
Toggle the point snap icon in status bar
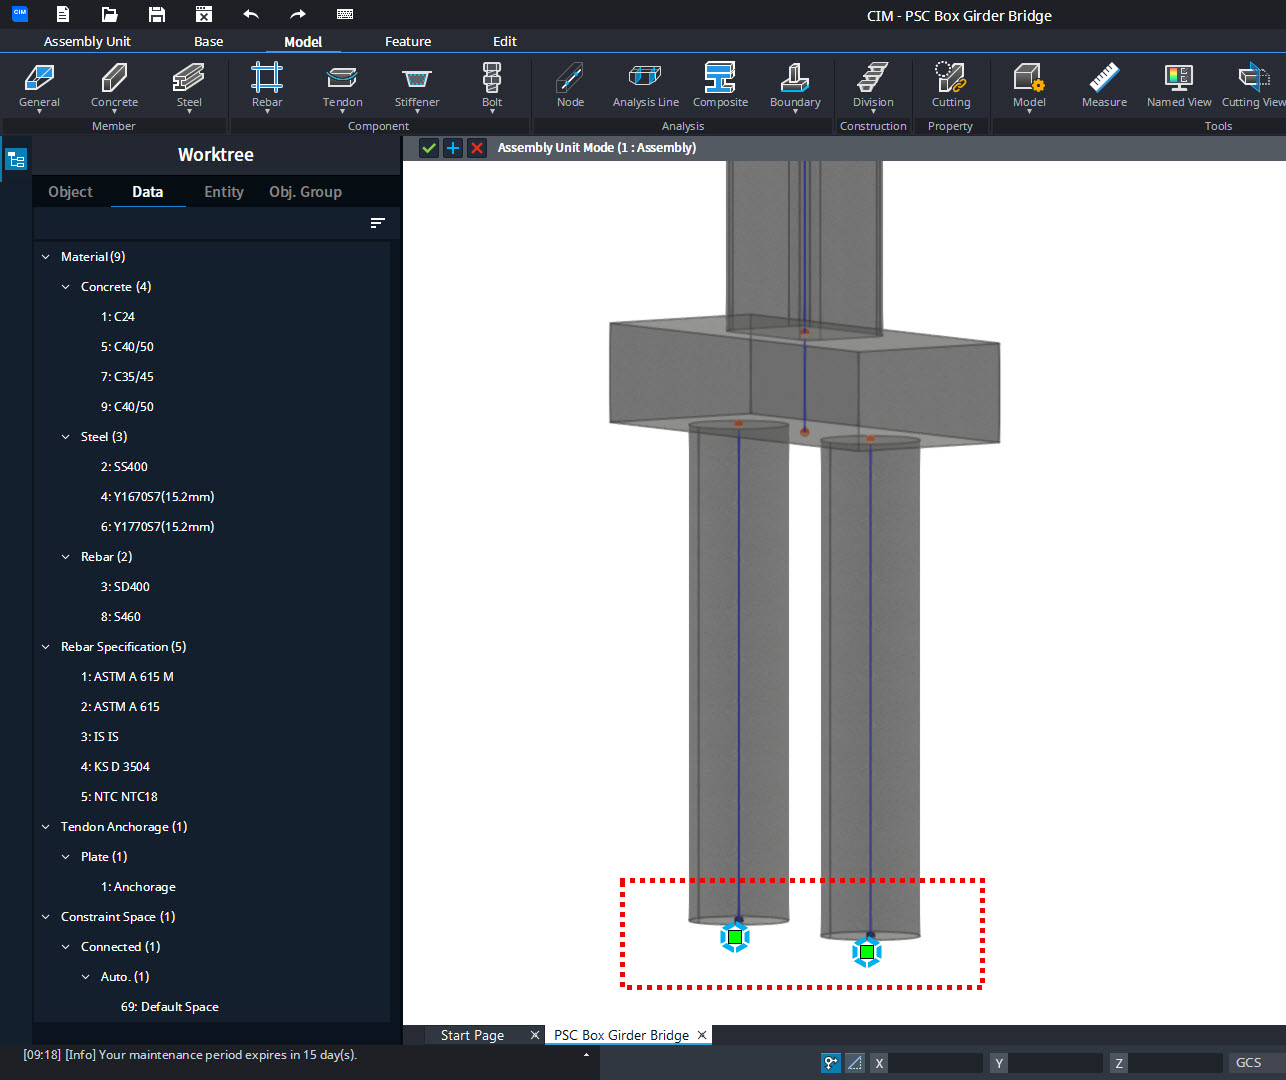click(x=830, y=1063)
